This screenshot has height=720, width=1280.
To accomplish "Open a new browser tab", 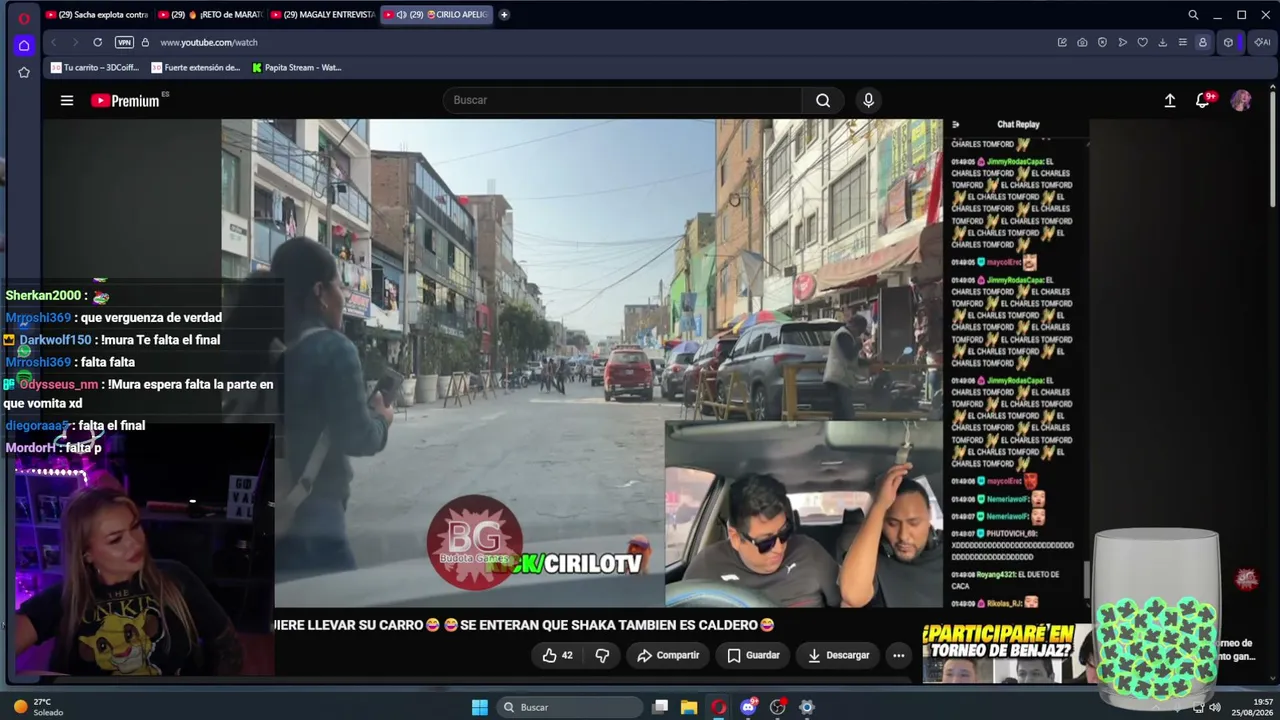I will point(504,15).
